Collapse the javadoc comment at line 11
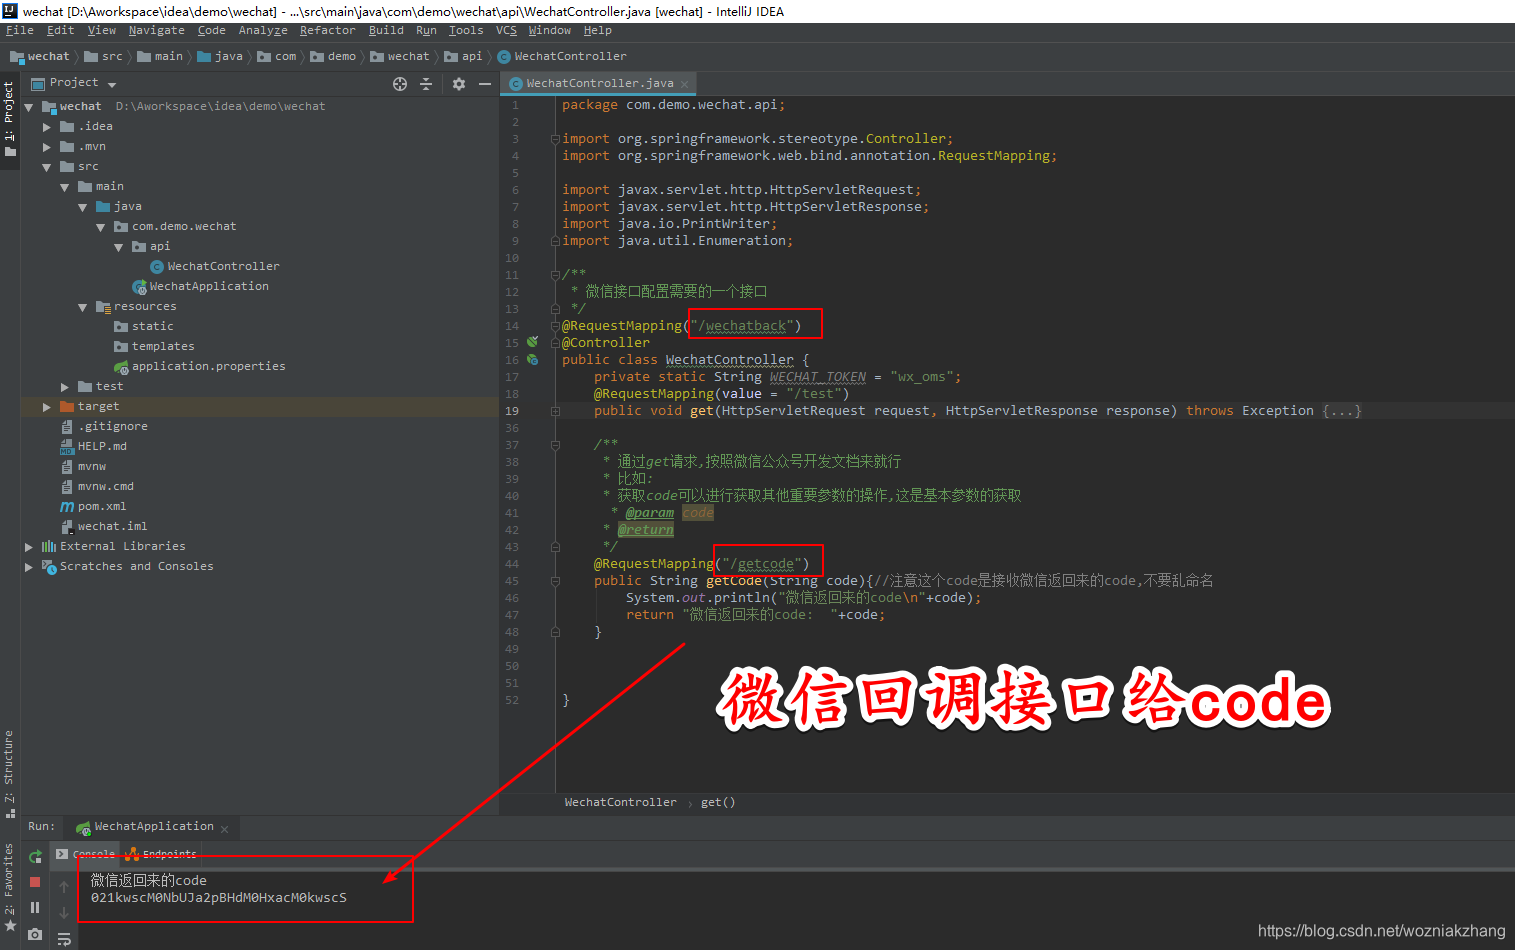This screenshot has height=950, width=1515. click(555, 274)
